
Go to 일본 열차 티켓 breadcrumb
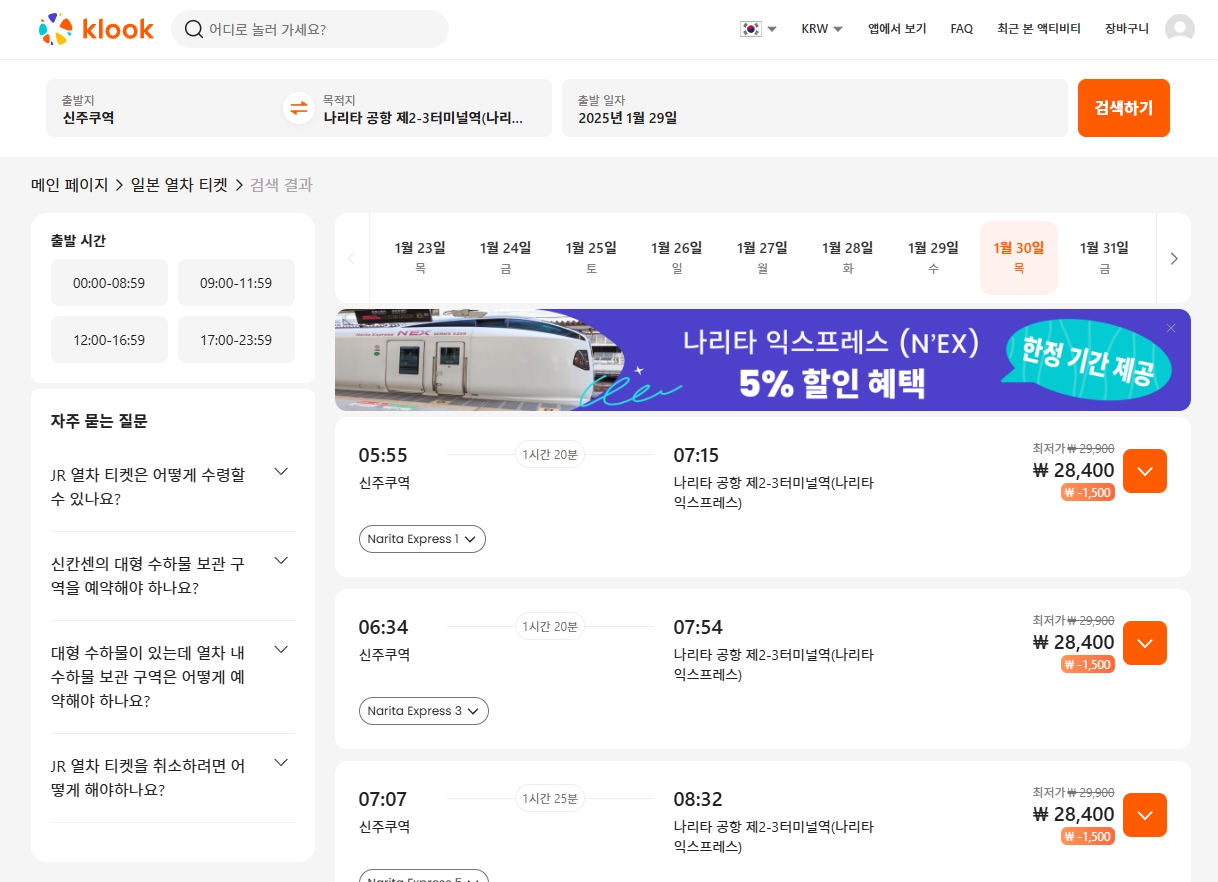(179, 185)
